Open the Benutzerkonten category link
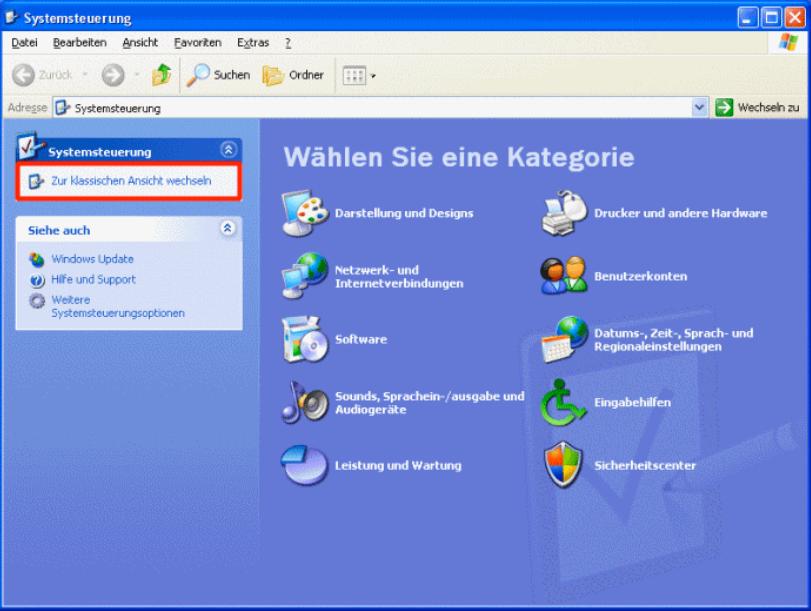 pos(640,276)
